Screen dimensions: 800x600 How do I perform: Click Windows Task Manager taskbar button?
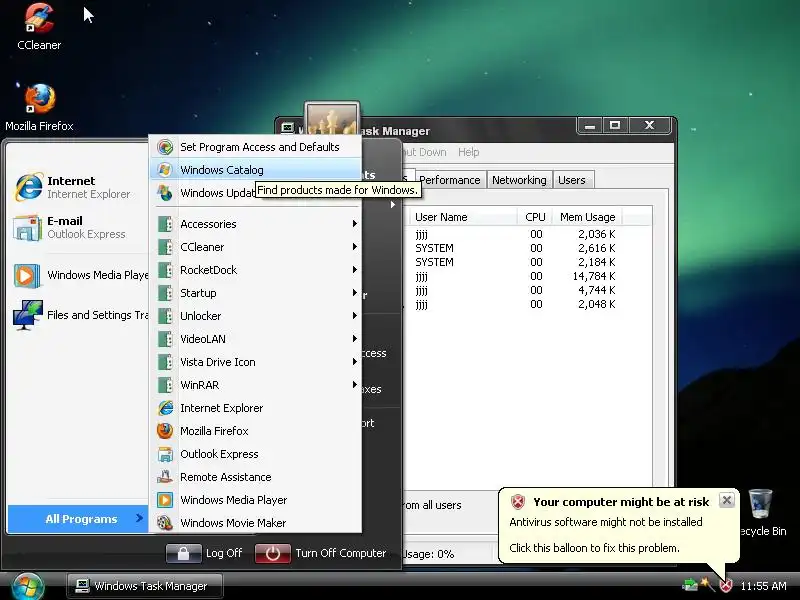[145, 586]
